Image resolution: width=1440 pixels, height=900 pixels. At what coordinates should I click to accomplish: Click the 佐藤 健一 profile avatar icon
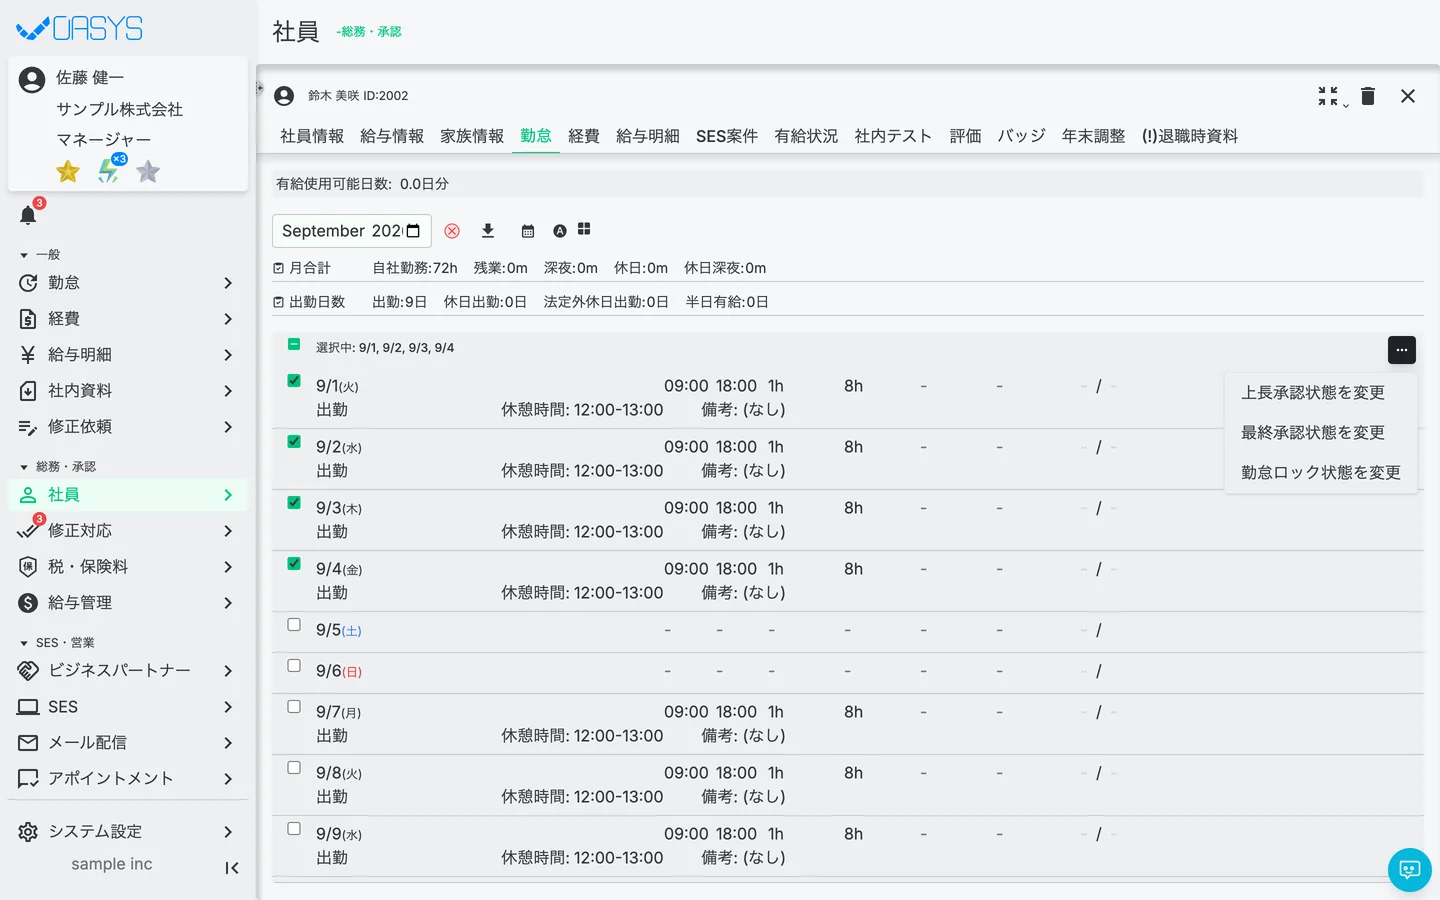pyautogui.click(x=32, y=80)
